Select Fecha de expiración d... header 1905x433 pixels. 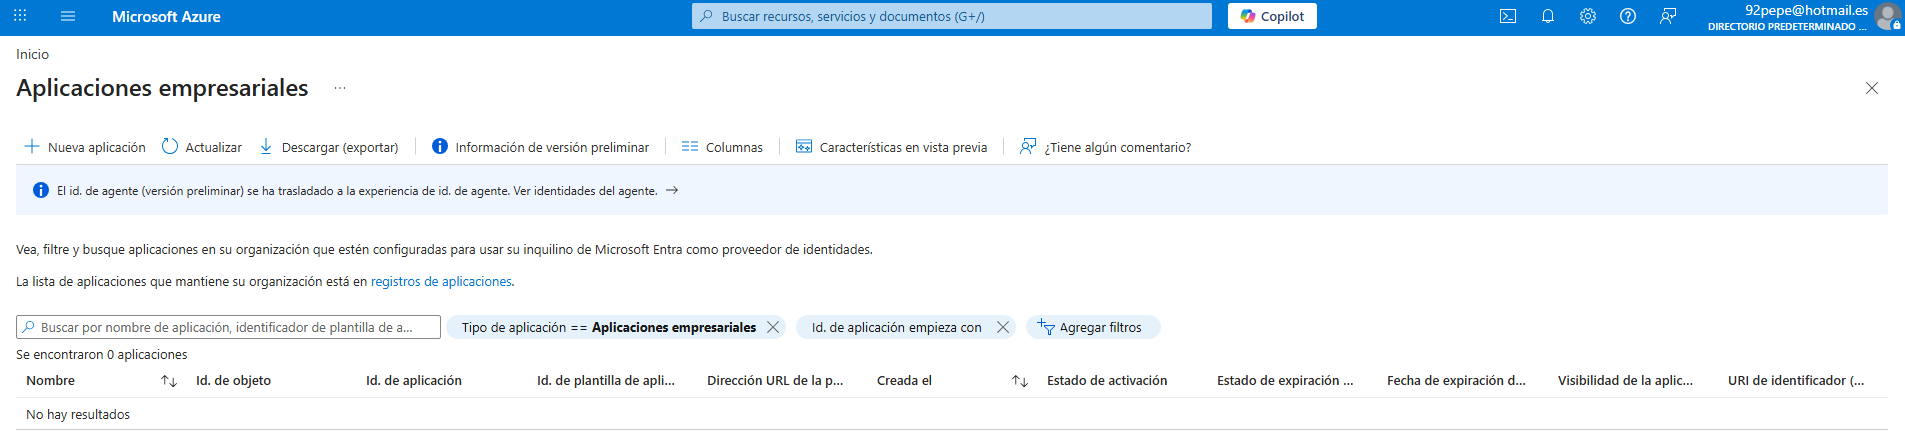(1456, 381)
